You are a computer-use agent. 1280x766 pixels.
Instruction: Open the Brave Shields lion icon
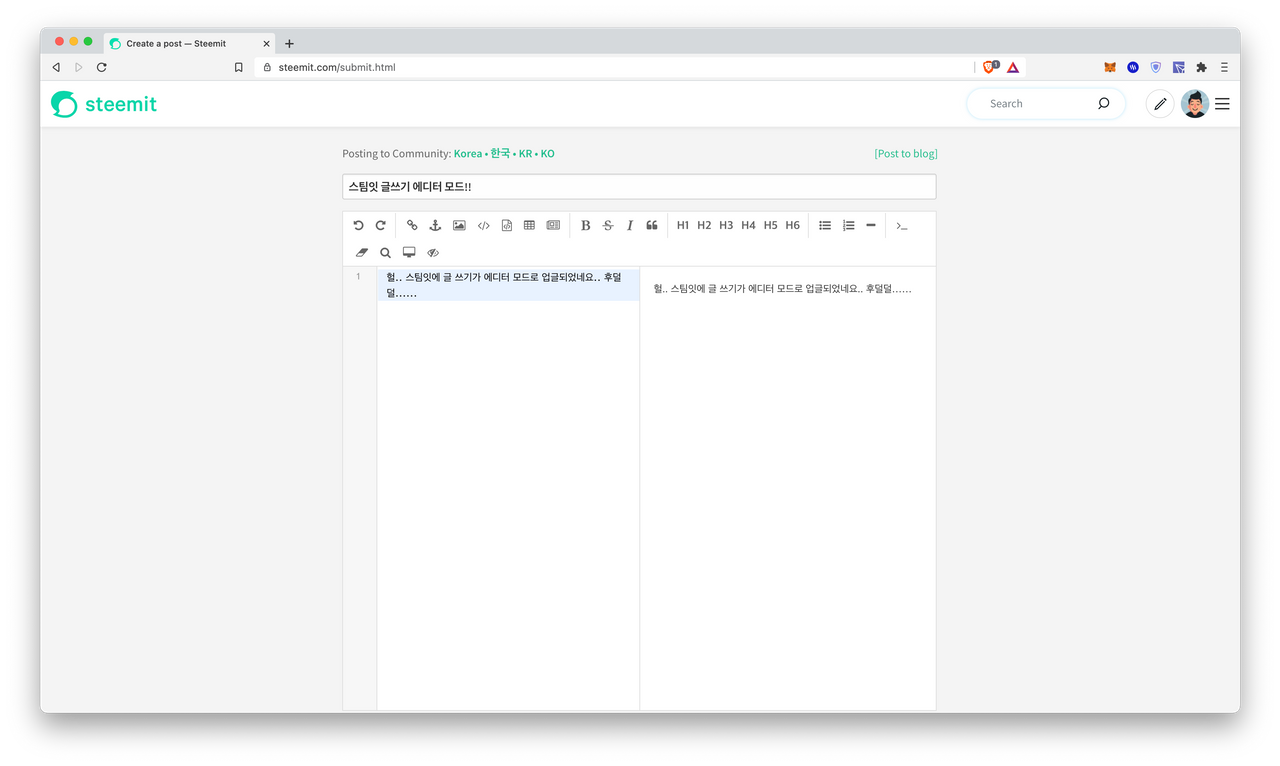pyautogui.click(x=990, y=67)
